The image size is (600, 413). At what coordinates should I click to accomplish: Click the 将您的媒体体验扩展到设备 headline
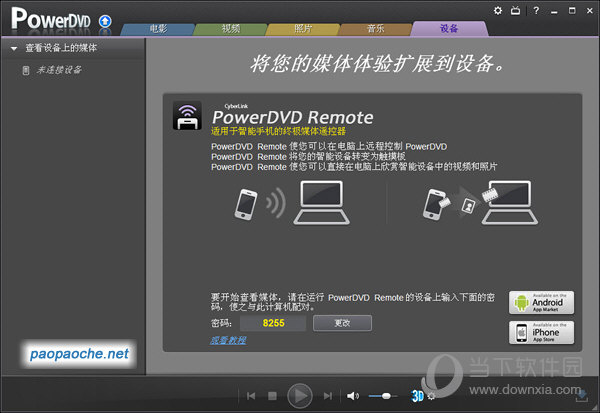378,64
